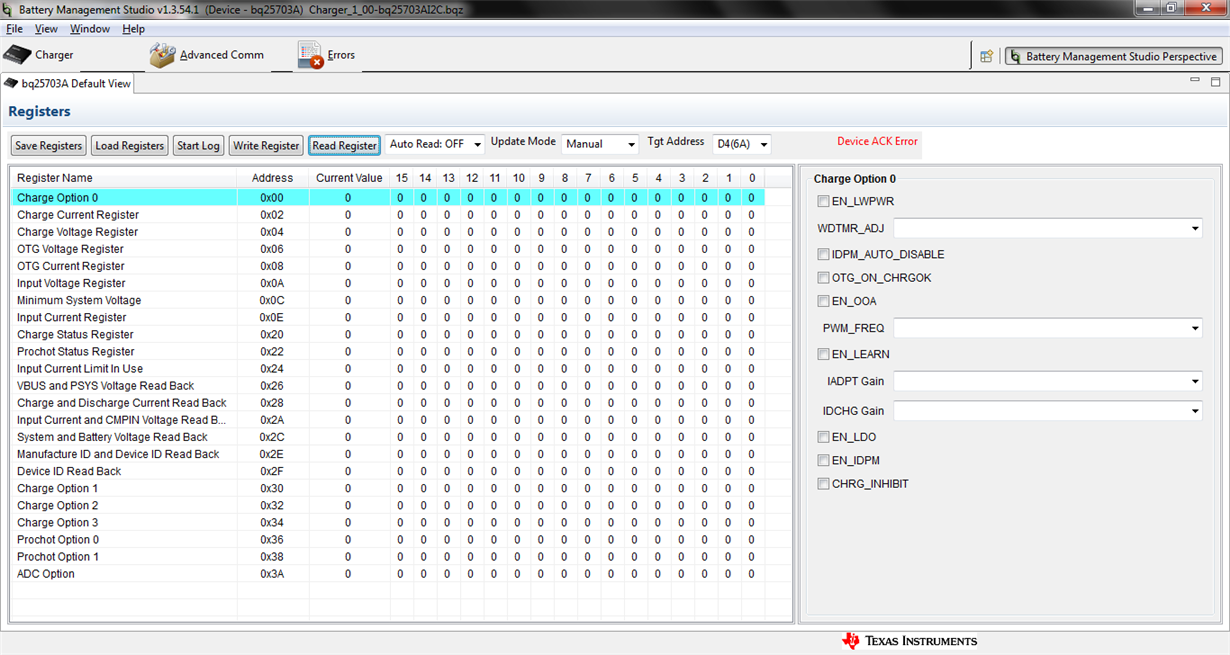The width and height of the screenshot is (1230, 655).
Task: Enable the EN_LEARN checkbox
Action: click(823, 354)
